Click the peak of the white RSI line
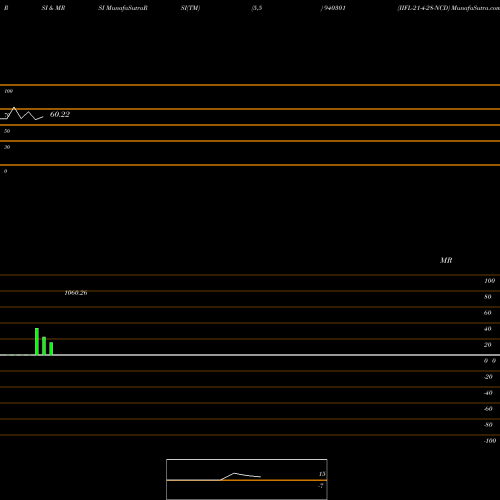The image size is (500, 500). click(14, 107)
